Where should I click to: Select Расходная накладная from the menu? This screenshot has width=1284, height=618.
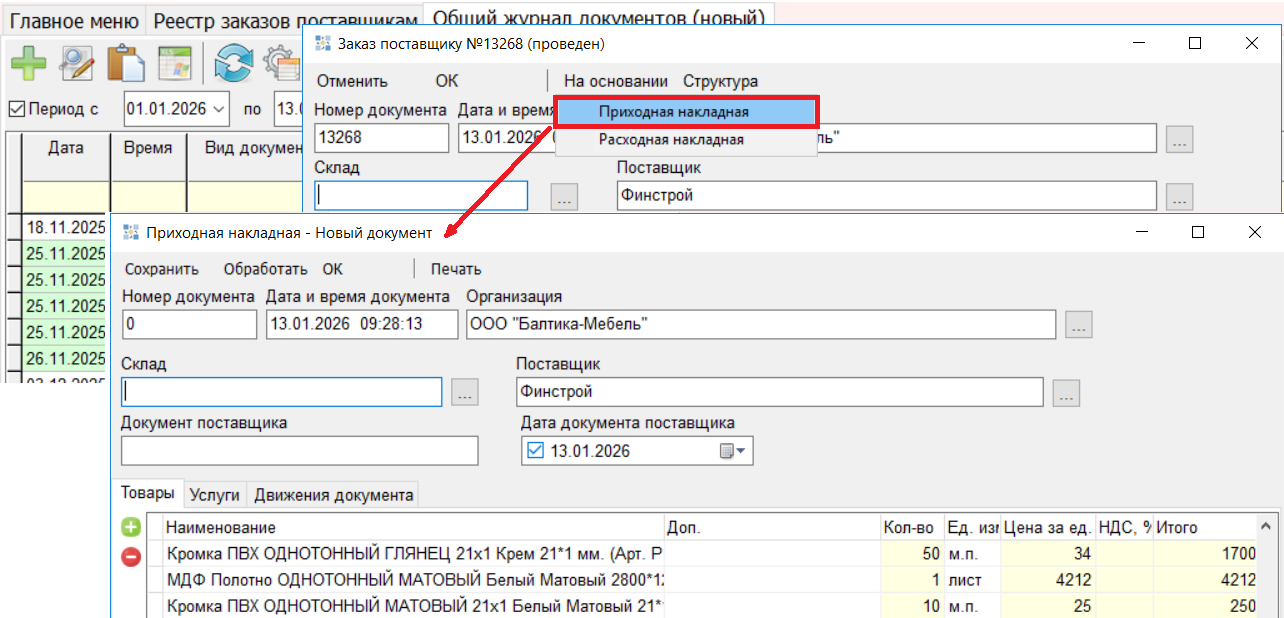point(671,140)
